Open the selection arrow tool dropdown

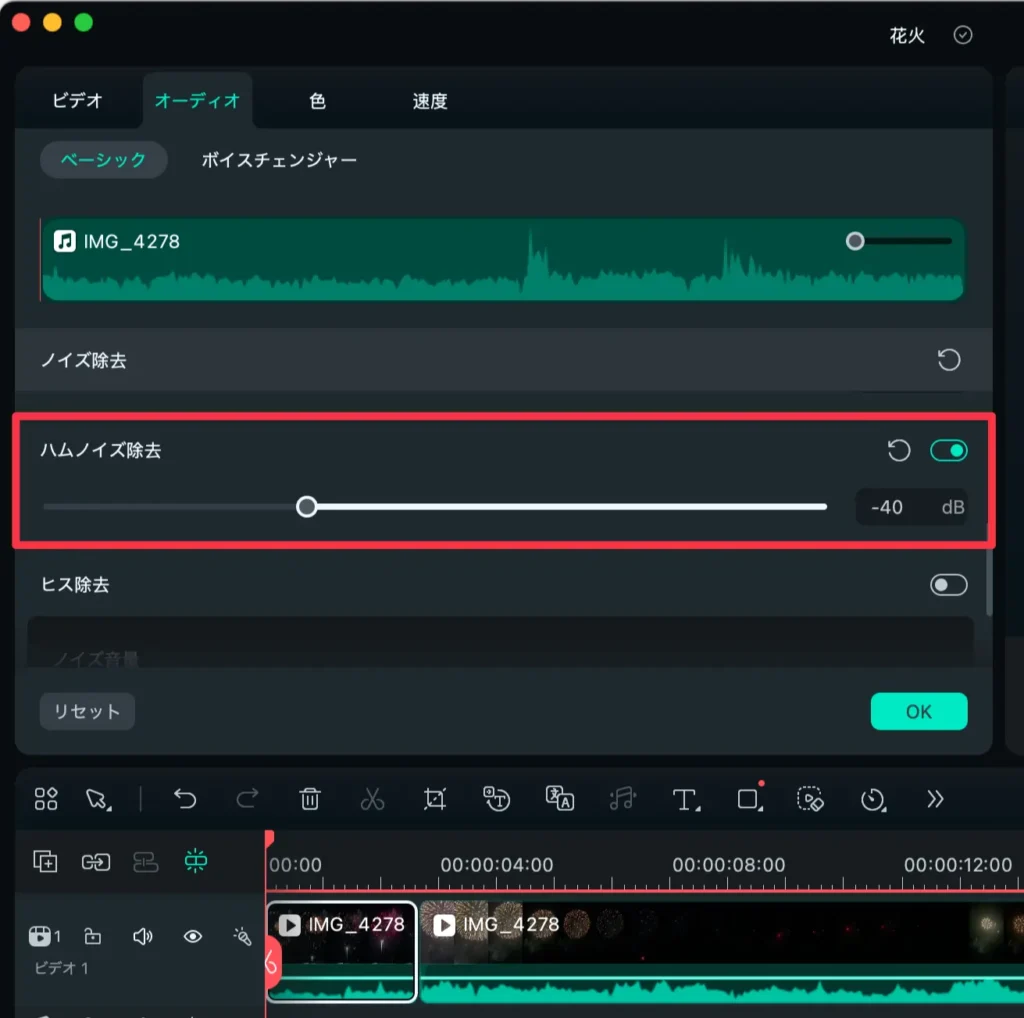98,798
